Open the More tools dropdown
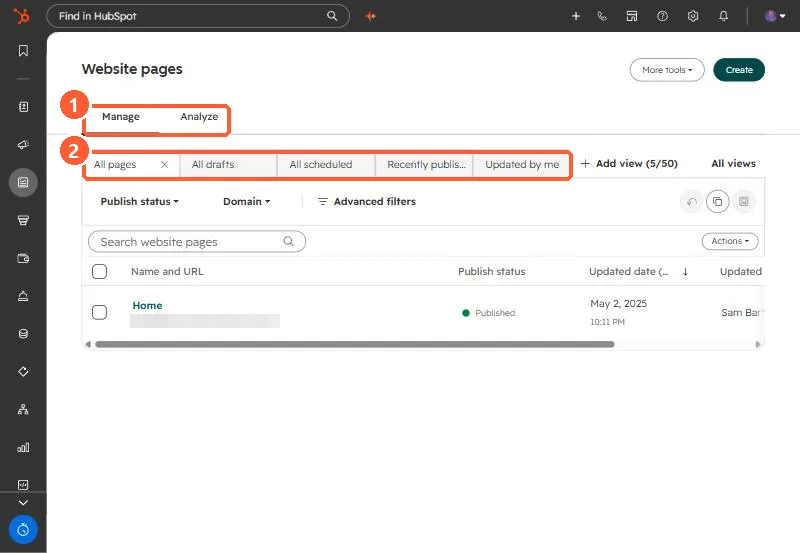This screenshot has width=800, height=553. (667, 70)
